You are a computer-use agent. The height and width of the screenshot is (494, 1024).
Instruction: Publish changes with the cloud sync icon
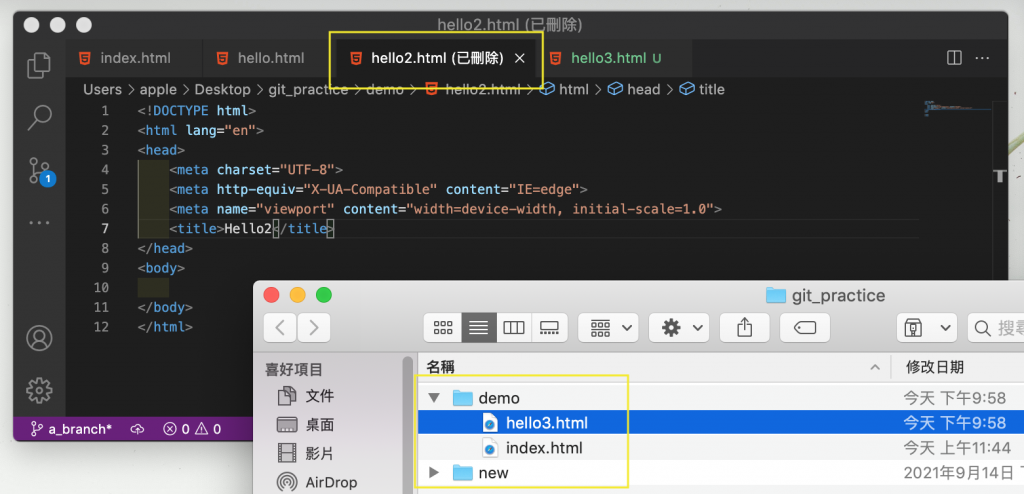pos(137,429)
